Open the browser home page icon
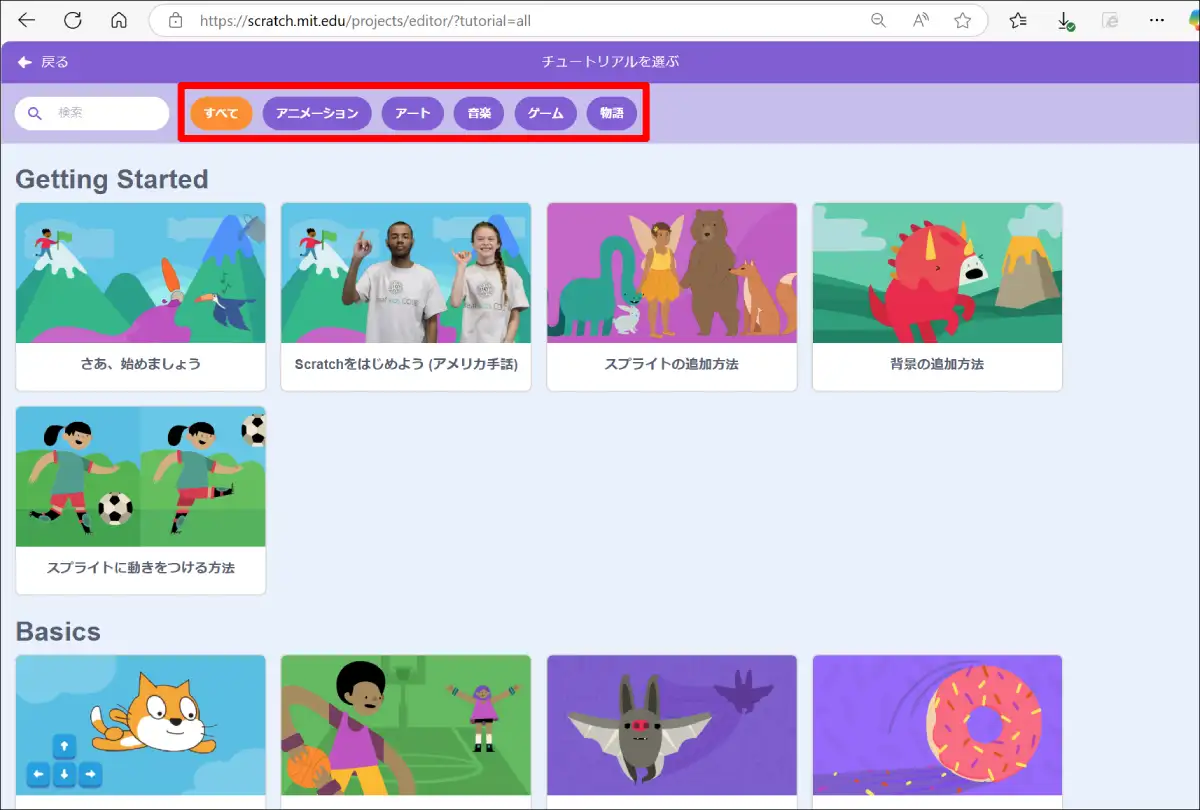 click(x=119, y=20)
